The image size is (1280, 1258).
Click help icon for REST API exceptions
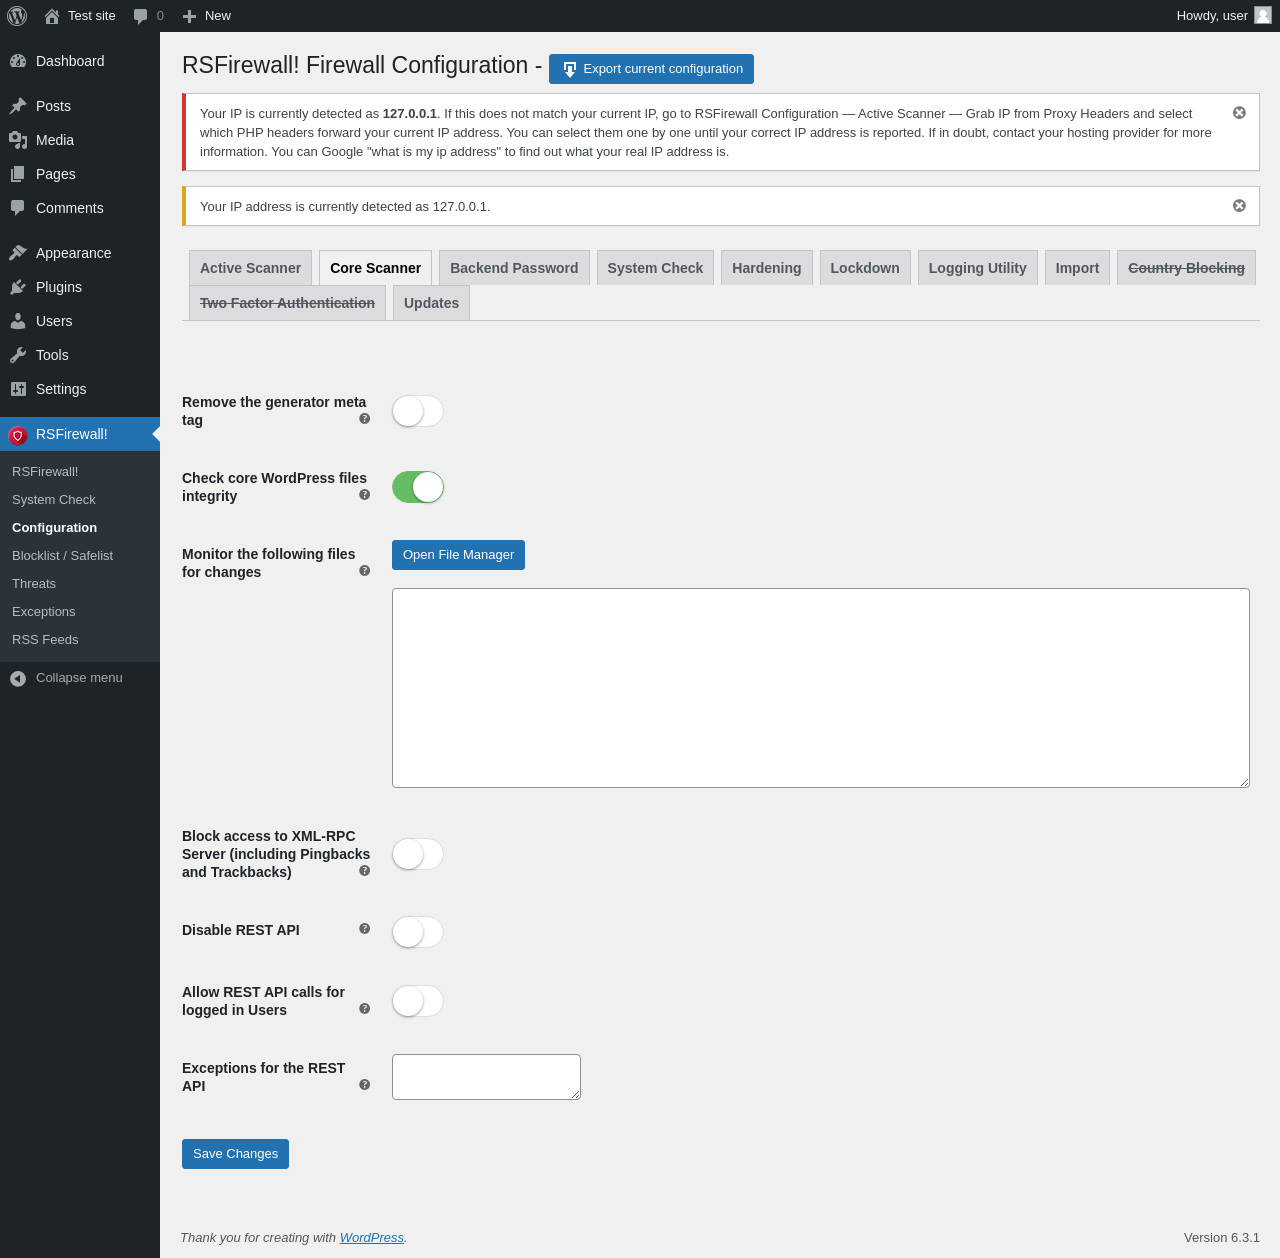[x=364, y=1085]
